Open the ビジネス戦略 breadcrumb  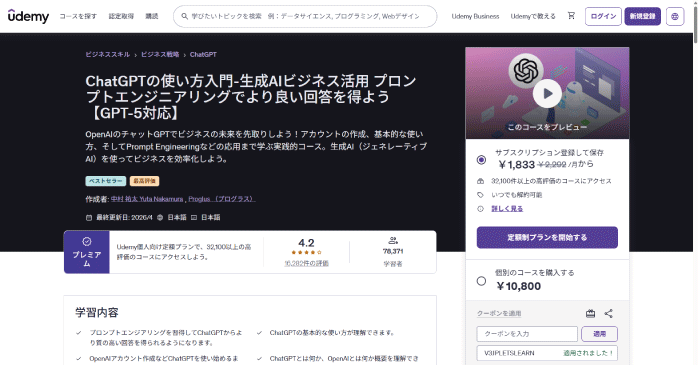(160, 54)
